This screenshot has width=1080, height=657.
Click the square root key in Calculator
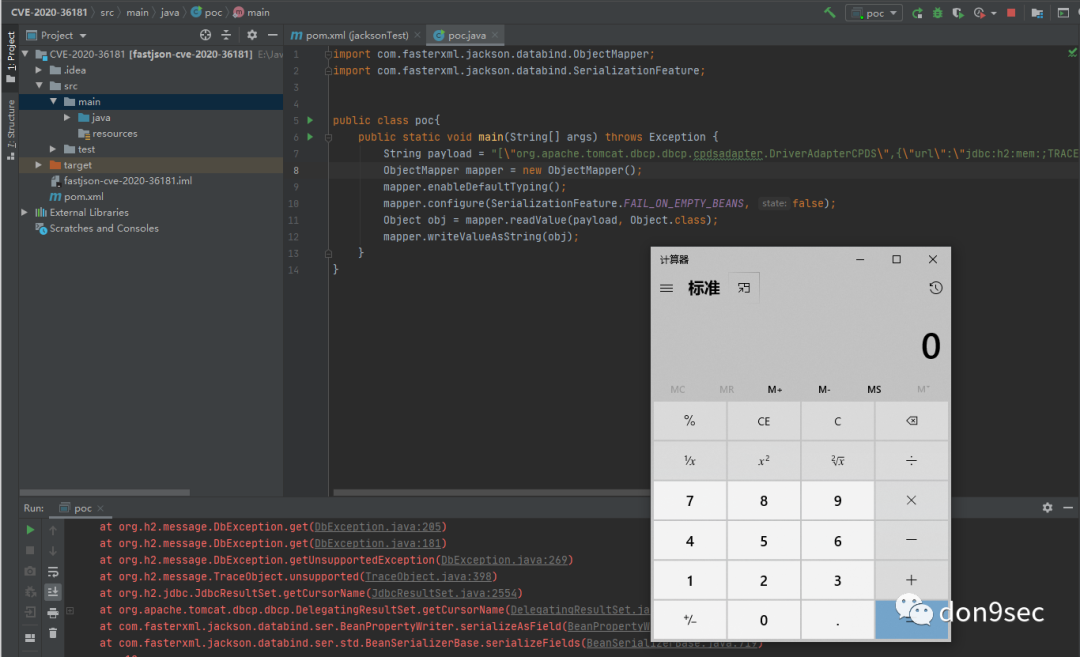[x=838, y=460]
